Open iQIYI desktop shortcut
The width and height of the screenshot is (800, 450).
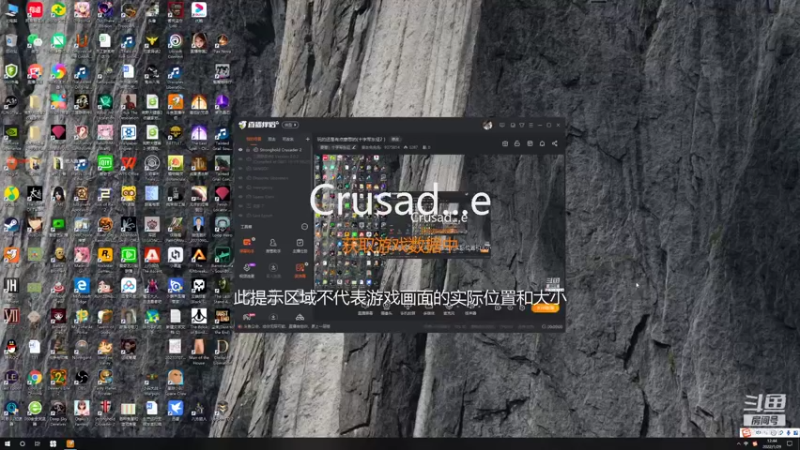tap(105, 163)
